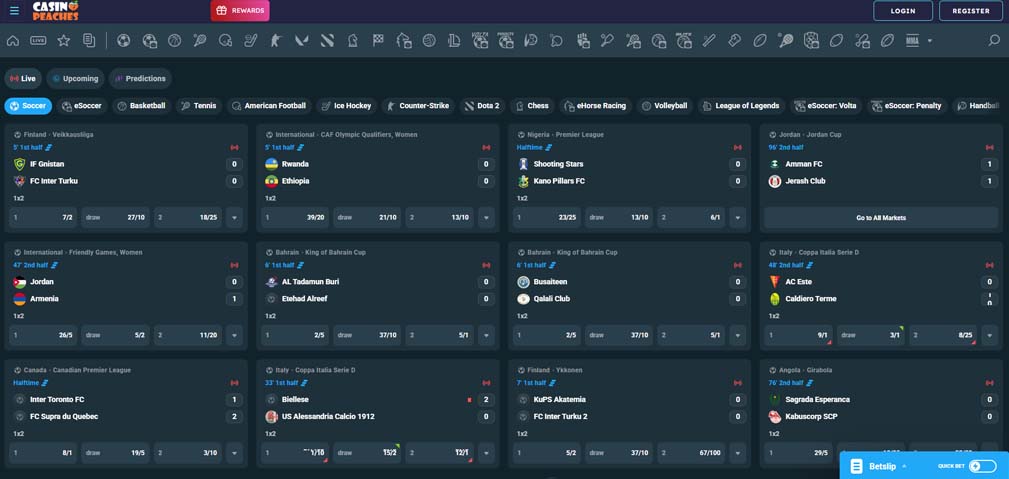The width and height of the screenshot is (1009, 479).
Task: Click the Sagrada Esperanca team name
Action: coord(817,400)
